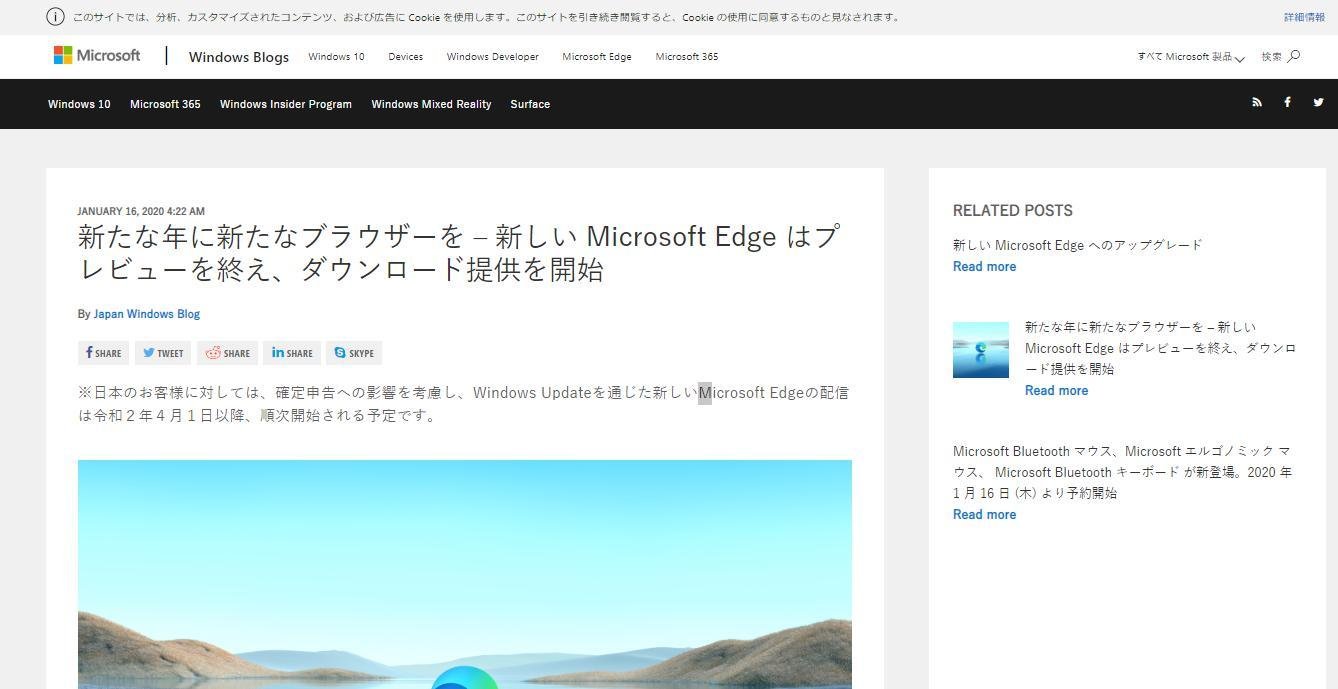Open the Twitter icon in the navigation bar
This screenshot has width=1338, height=689.
point(1318,102)
